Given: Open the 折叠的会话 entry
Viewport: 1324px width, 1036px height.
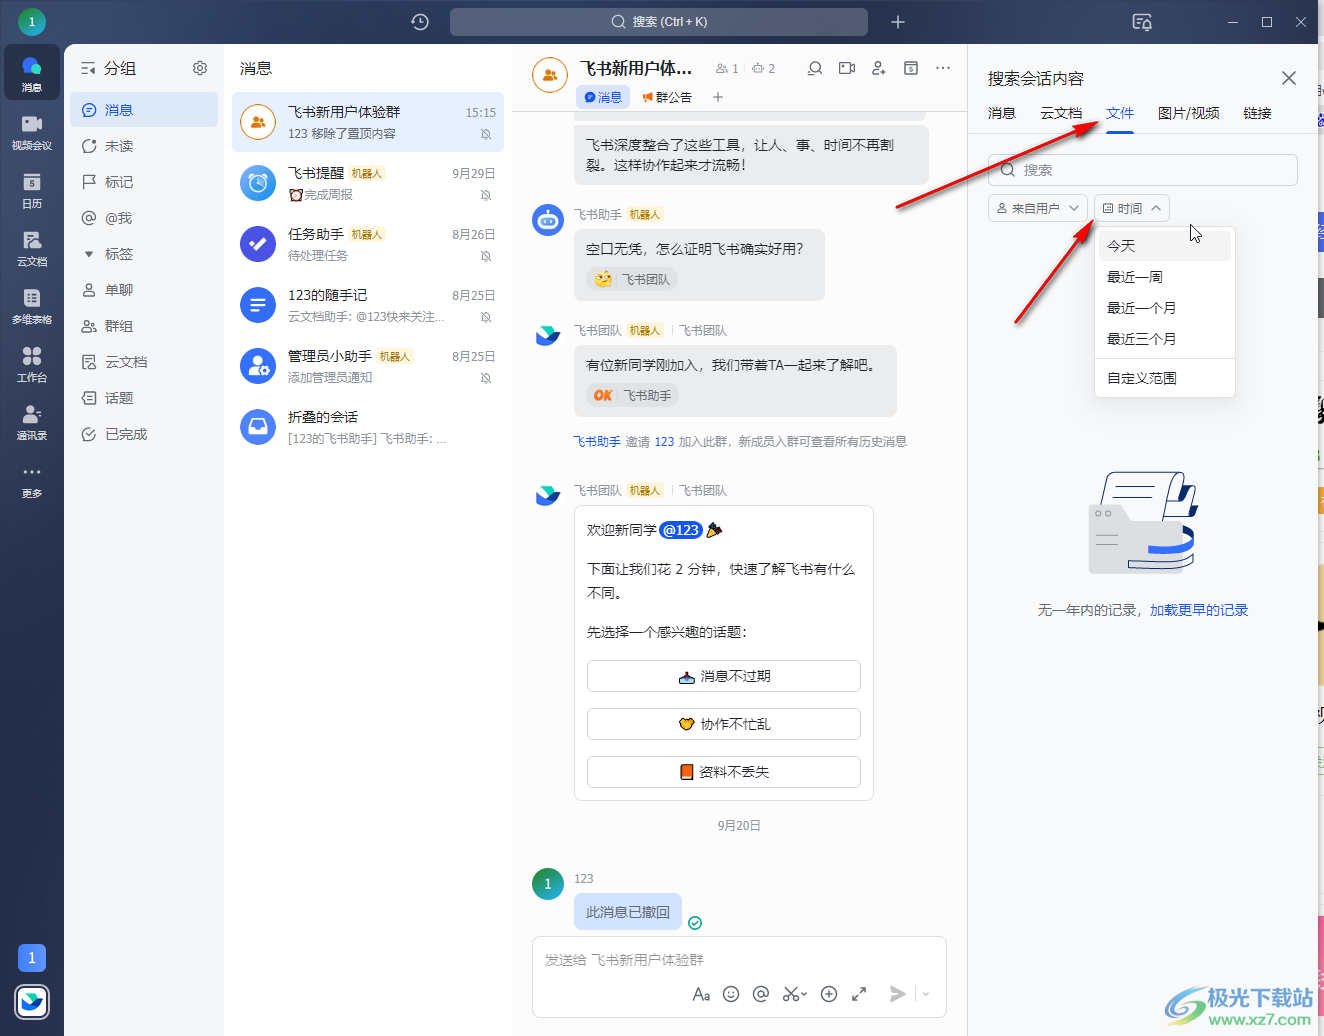Looking at the screenshot, I should point(368,427).
